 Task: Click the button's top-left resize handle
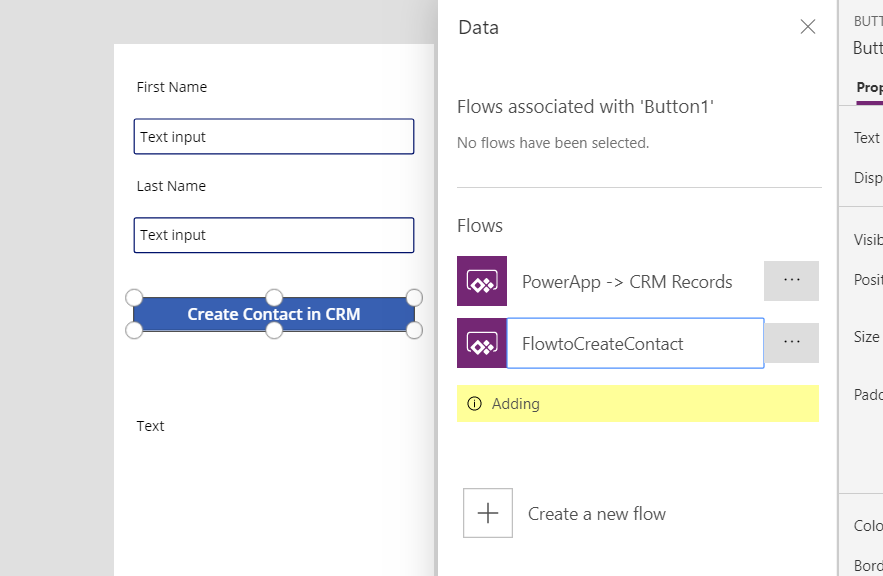pos(134,297)
